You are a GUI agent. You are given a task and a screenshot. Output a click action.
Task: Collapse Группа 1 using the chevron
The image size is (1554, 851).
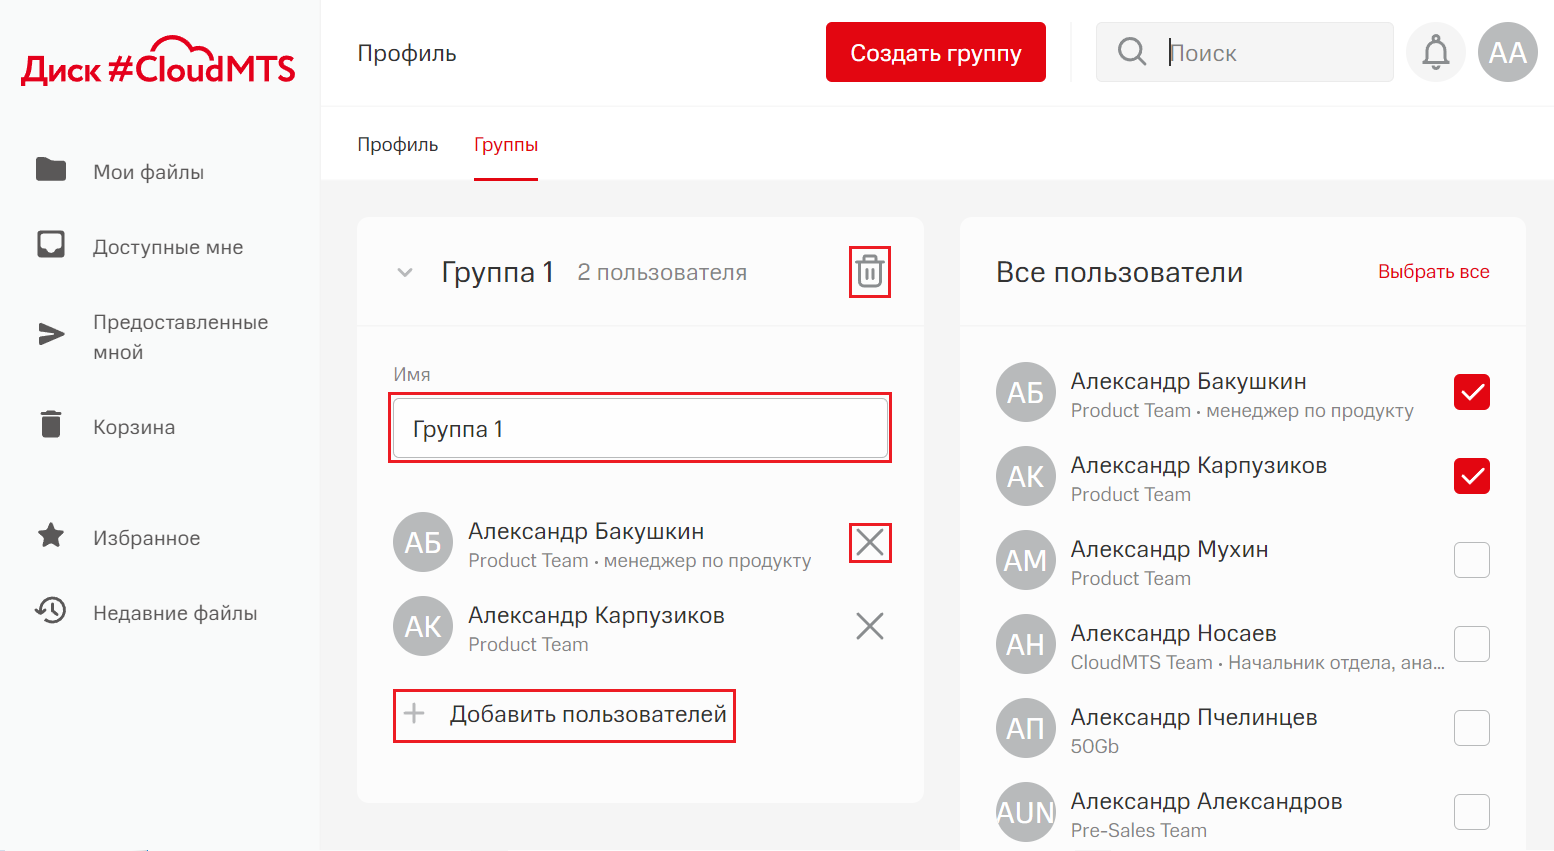coord(405,272)
